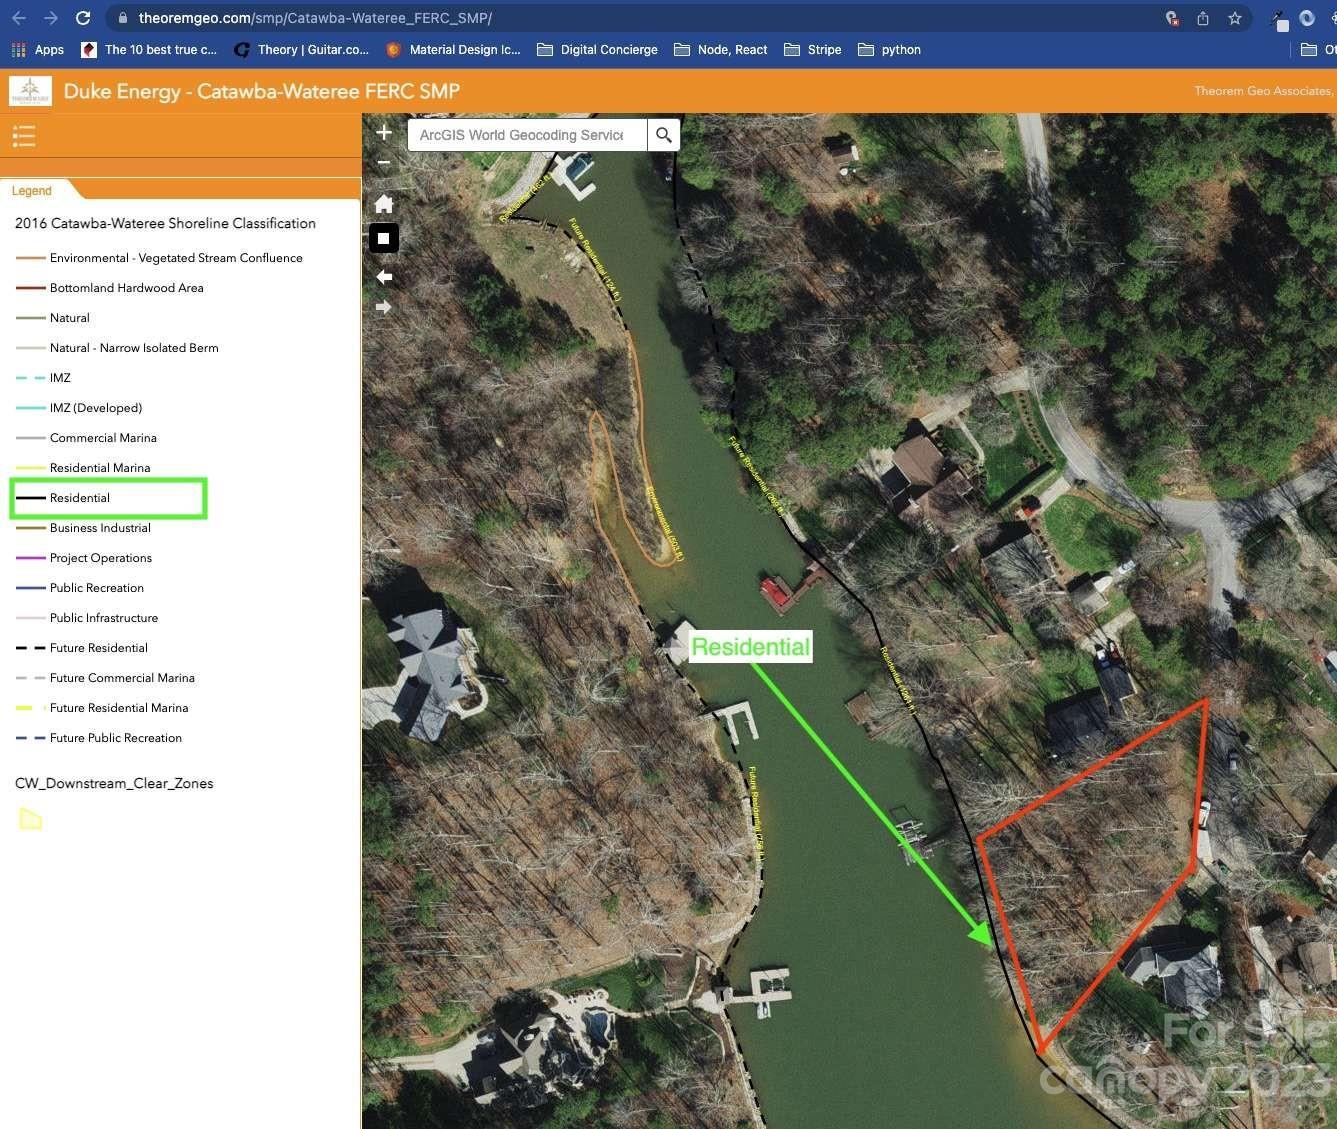Open the Stripe bookmarks folder
Screen dimensions: 1337x1129
point(813,49)
